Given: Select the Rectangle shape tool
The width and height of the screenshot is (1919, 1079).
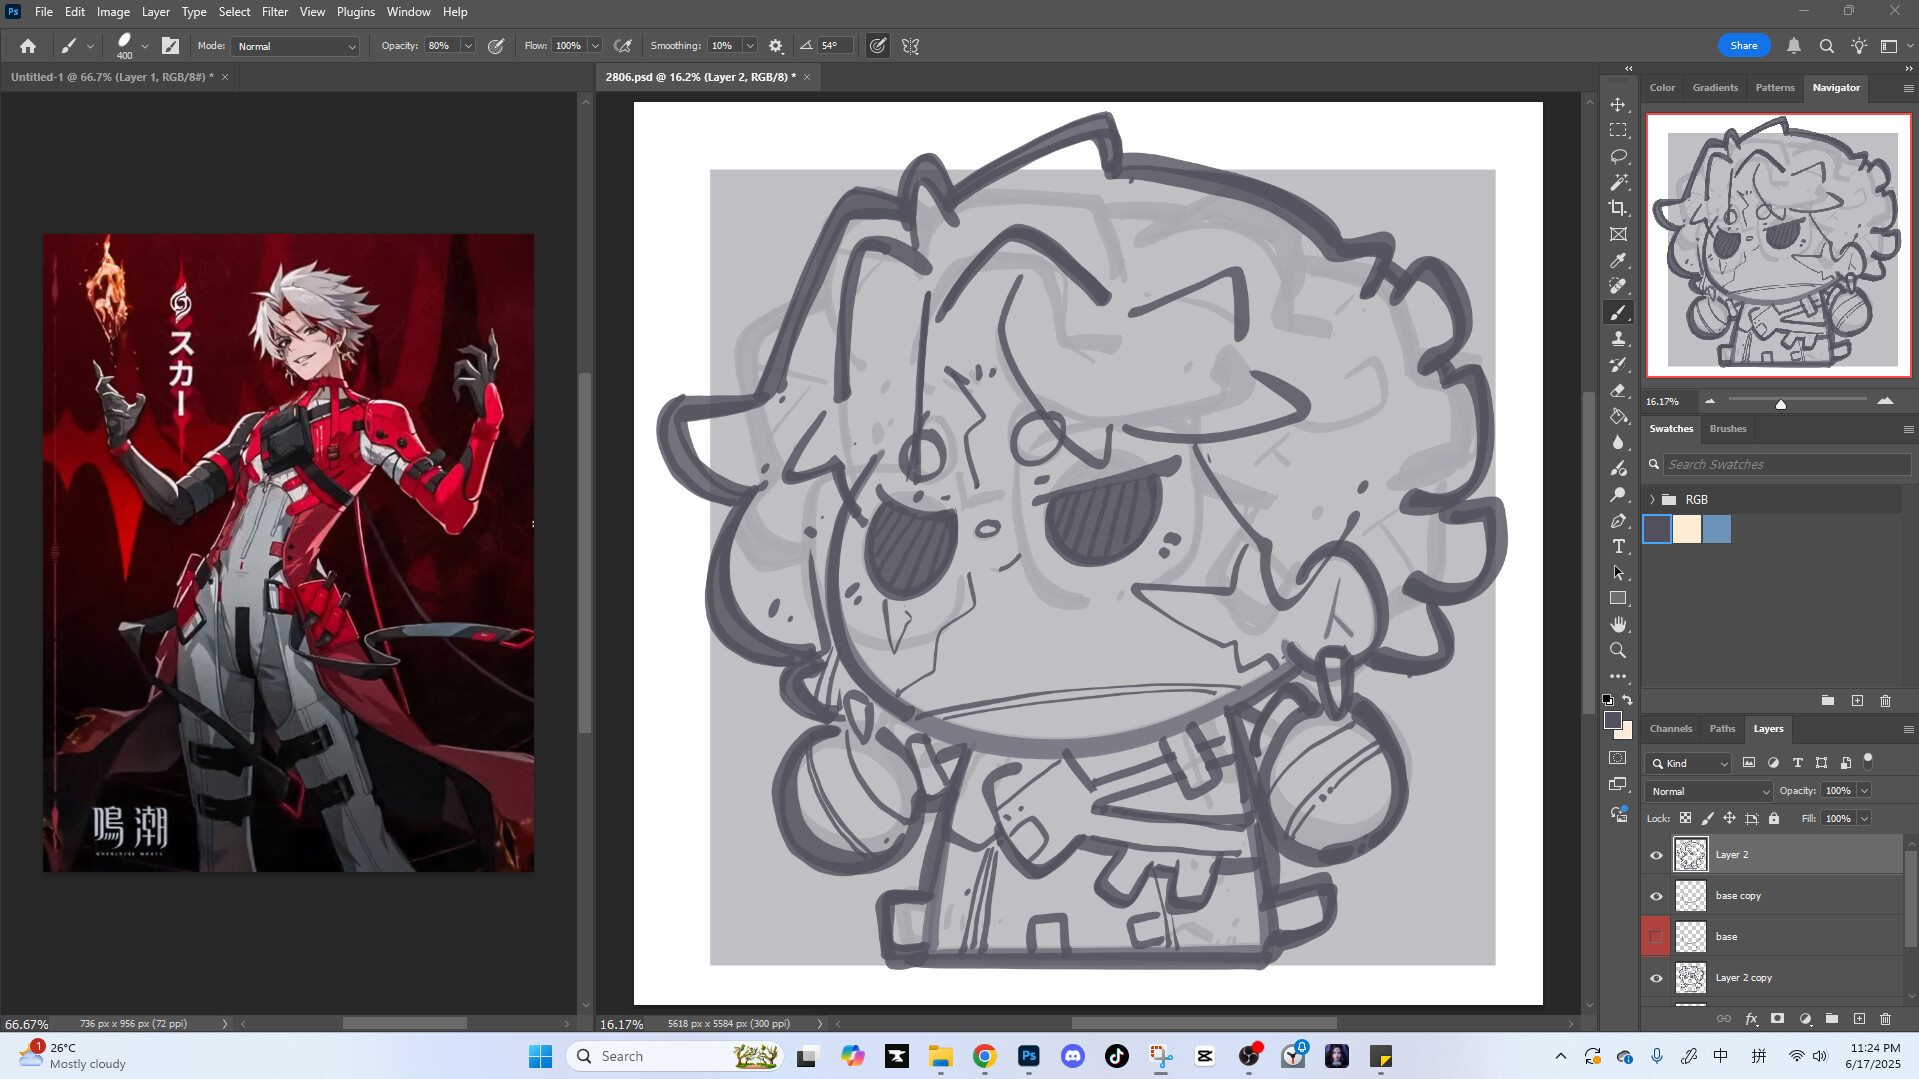Looking at the screenshot, I should [1618, 599].
